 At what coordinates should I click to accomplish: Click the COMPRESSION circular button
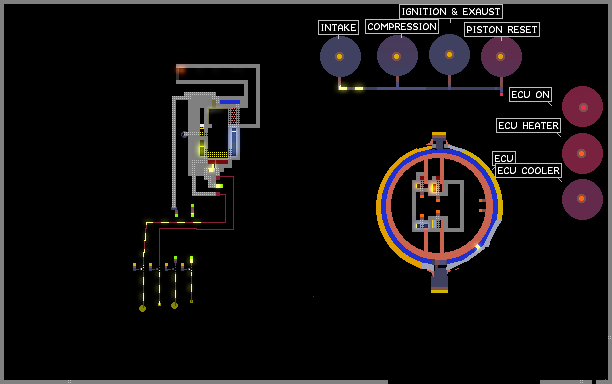tap(397, 56)
